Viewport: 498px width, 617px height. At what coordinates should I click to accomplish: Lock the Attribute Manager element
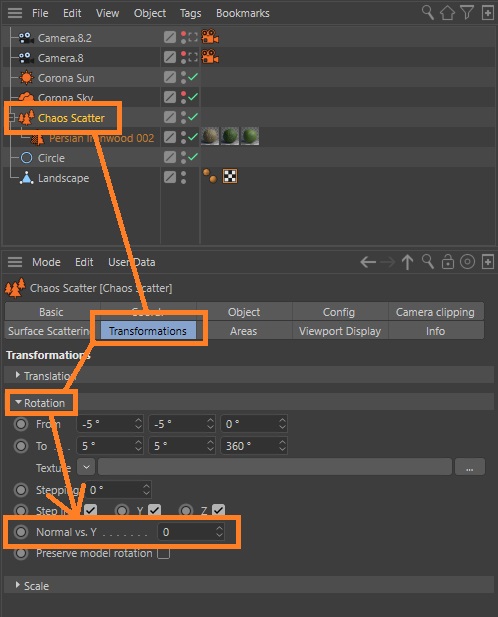pyautogui.click(x=448, y=262)
